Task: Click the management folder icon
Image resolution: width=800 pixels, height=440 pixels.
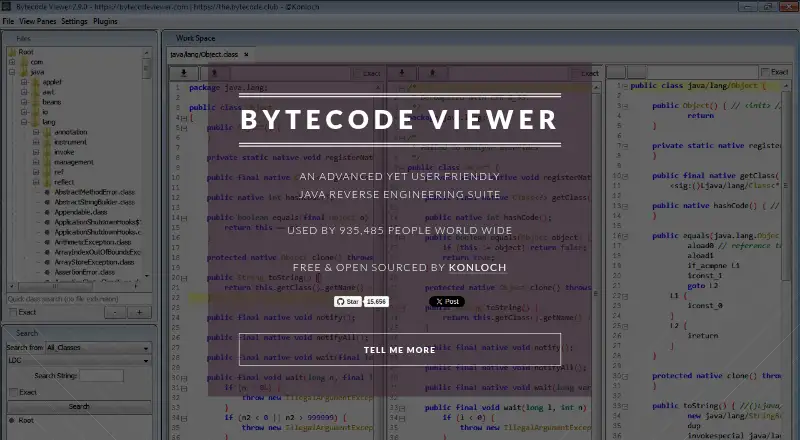Action: (48, 162)
